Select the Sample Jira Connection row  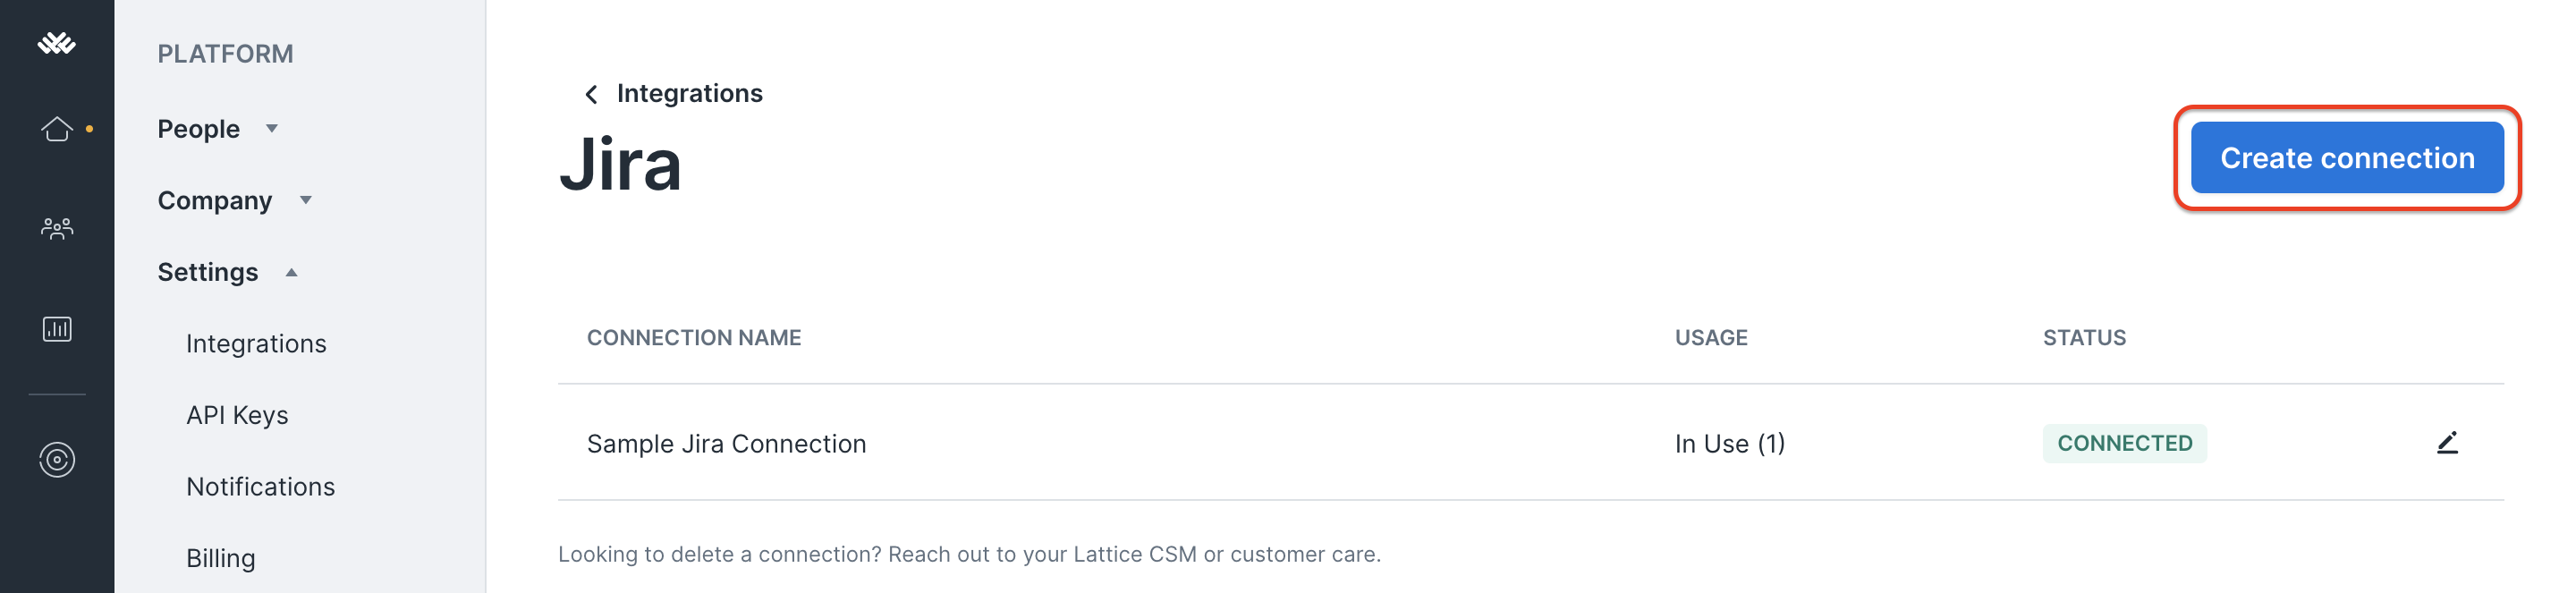(x=1530, y=443)
